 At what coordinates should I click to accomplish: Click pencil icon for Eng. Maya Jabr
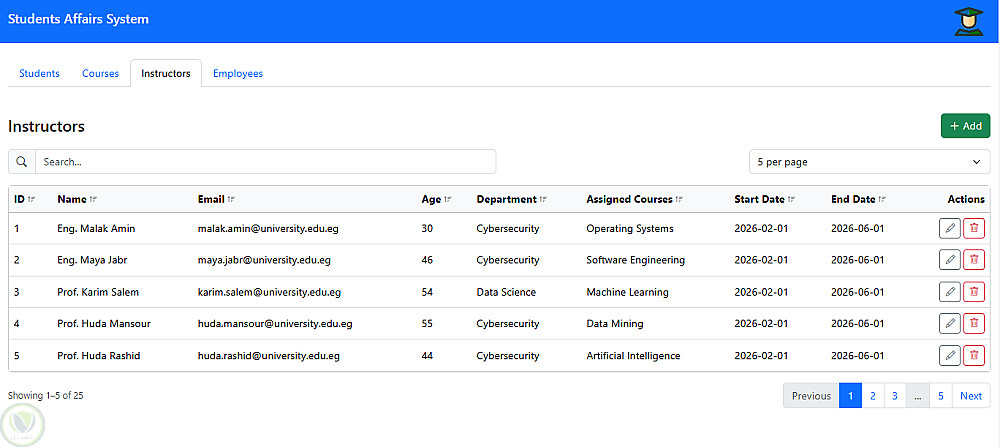click(949, 260)
